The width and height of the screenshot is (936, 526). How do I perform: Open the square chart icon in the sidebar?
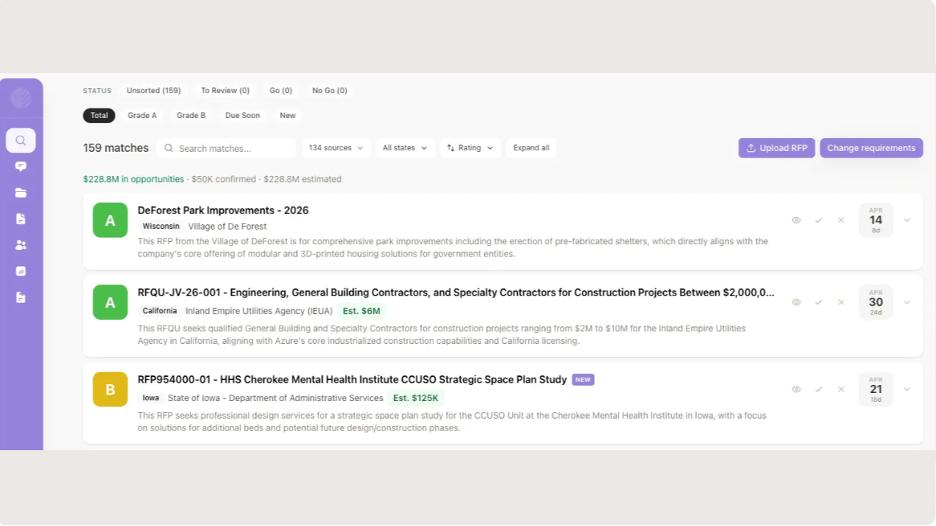21,271
